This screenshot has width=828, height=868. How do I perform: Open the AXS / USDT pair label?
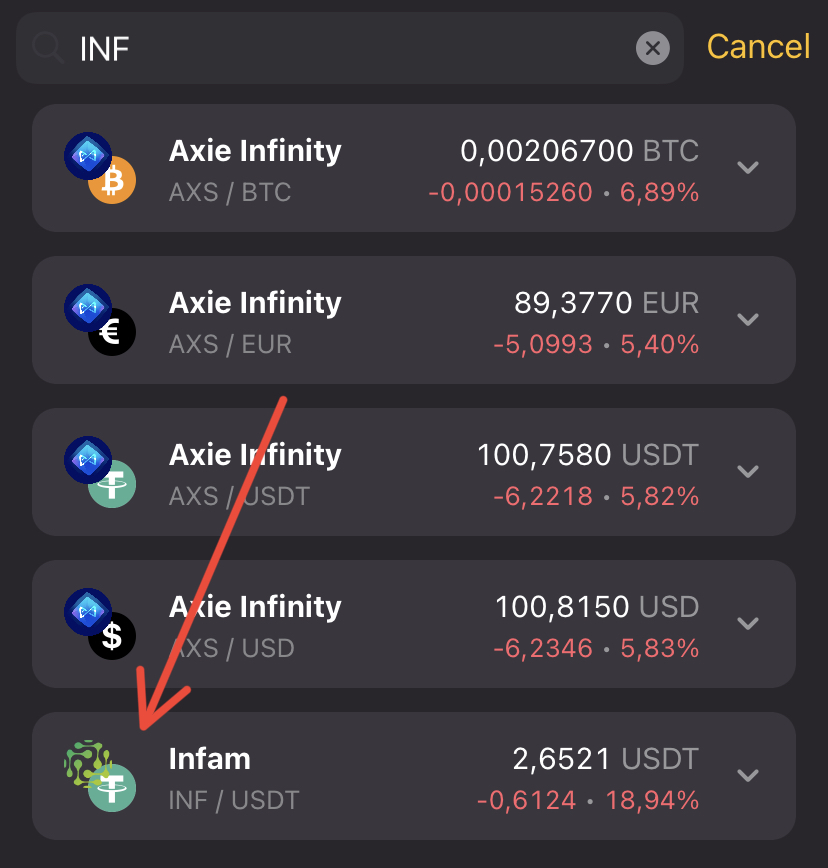[x=239, y=496]
